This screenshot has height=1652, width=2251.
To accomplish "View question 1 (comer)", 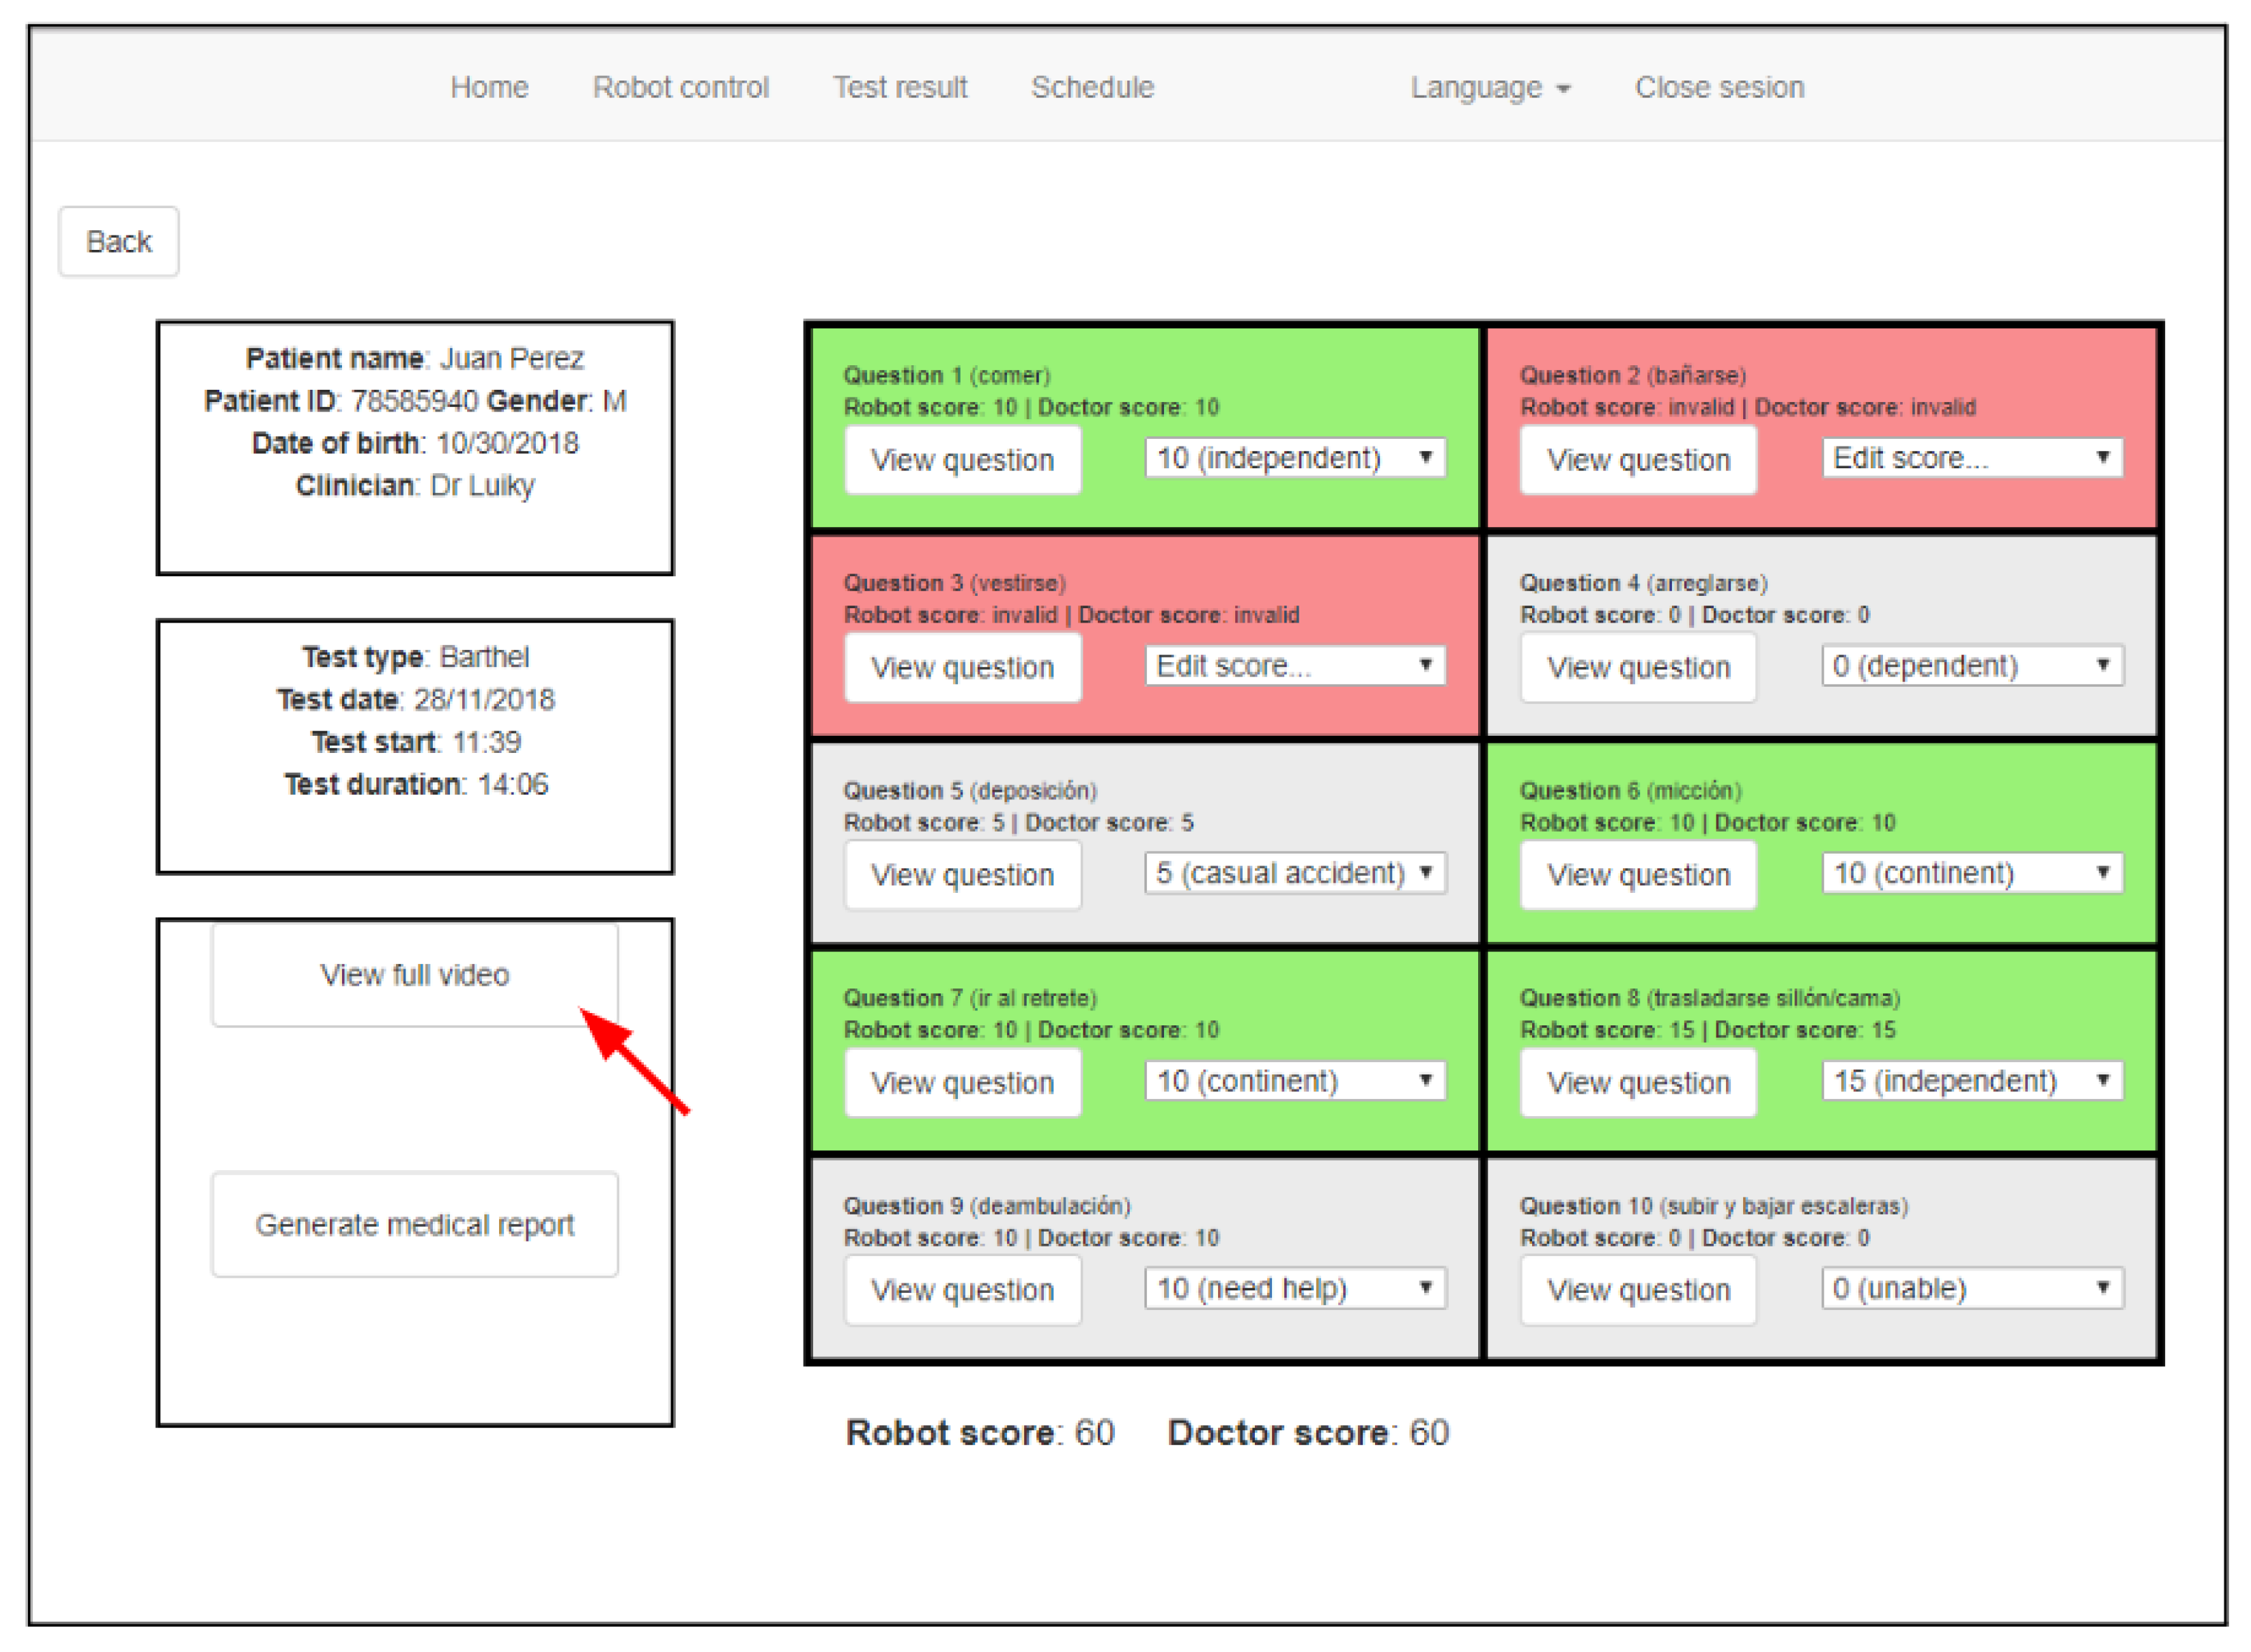I will 962,460.
